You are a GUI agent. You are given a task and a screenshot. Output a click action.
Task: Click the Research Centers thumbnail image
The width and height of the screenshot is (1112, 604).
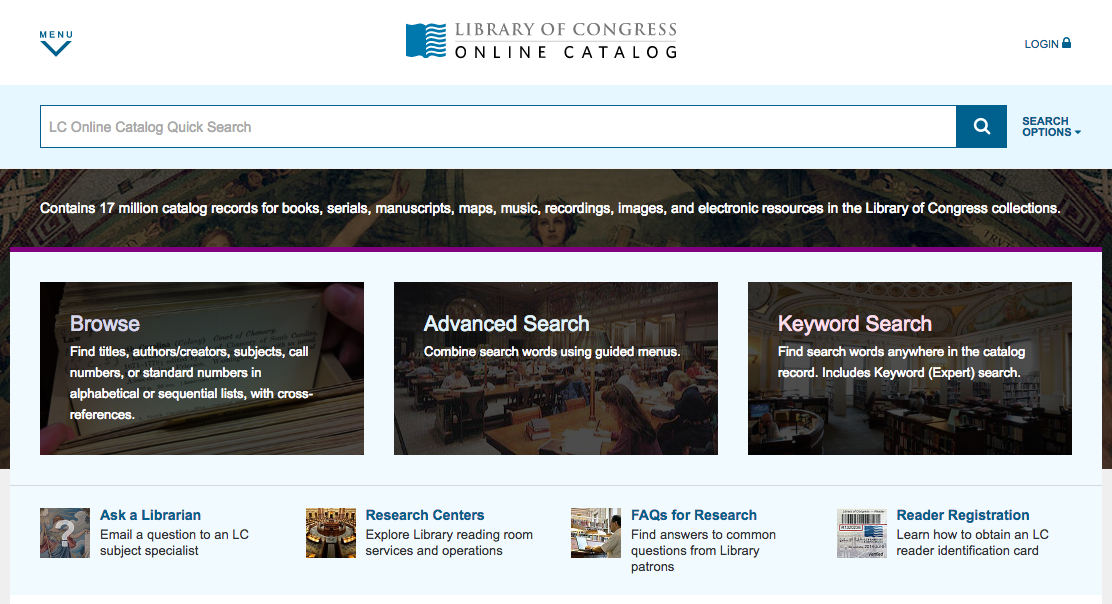coord(330,533)
